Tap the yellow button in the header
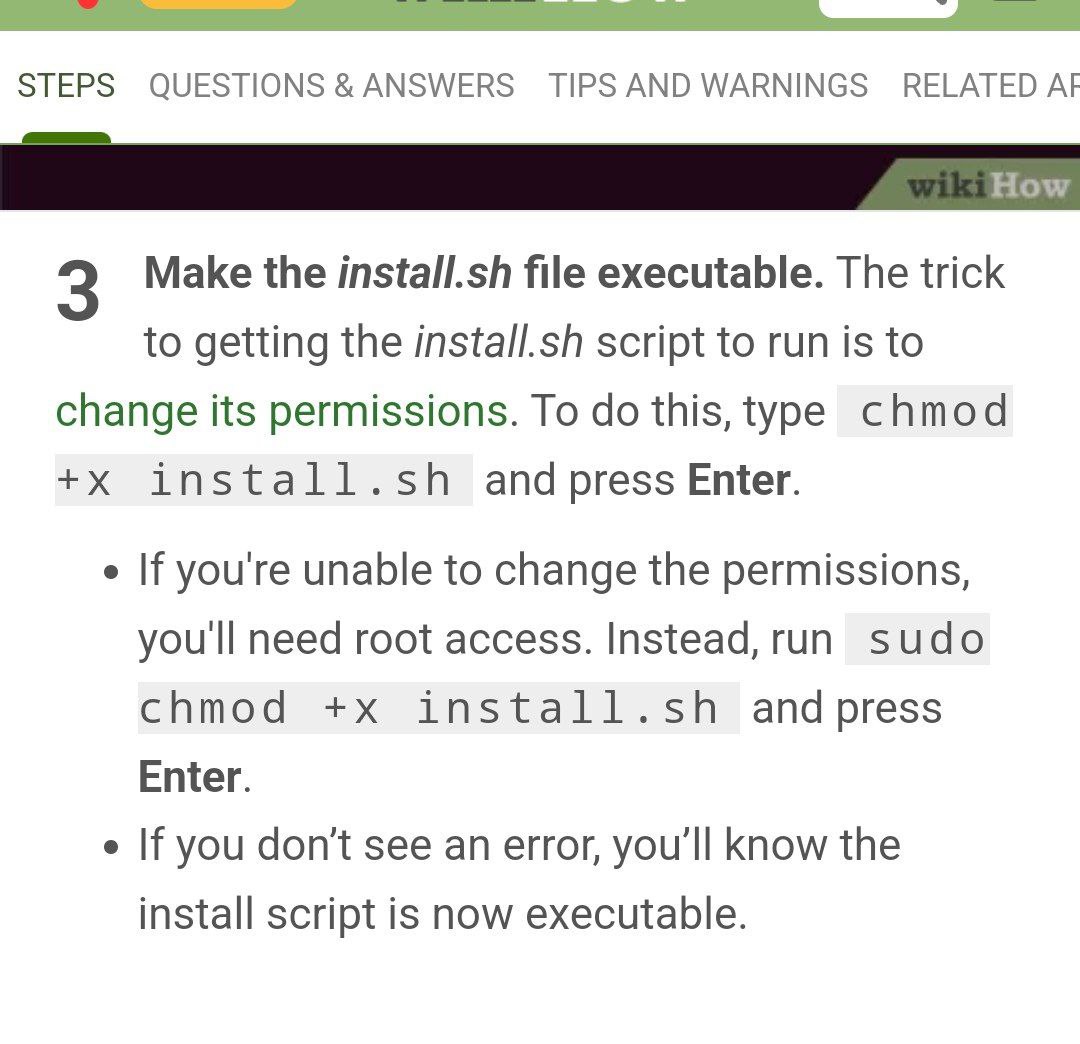 click(218, 3)
